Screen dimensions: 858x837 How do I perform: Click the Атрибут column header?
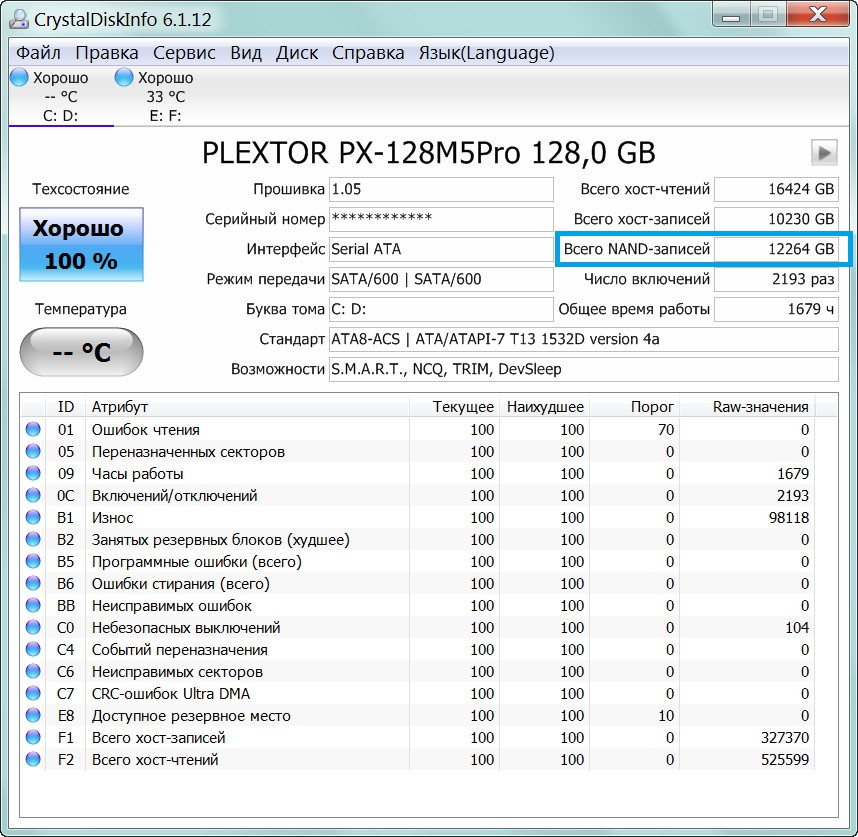[x=247, y=407]
